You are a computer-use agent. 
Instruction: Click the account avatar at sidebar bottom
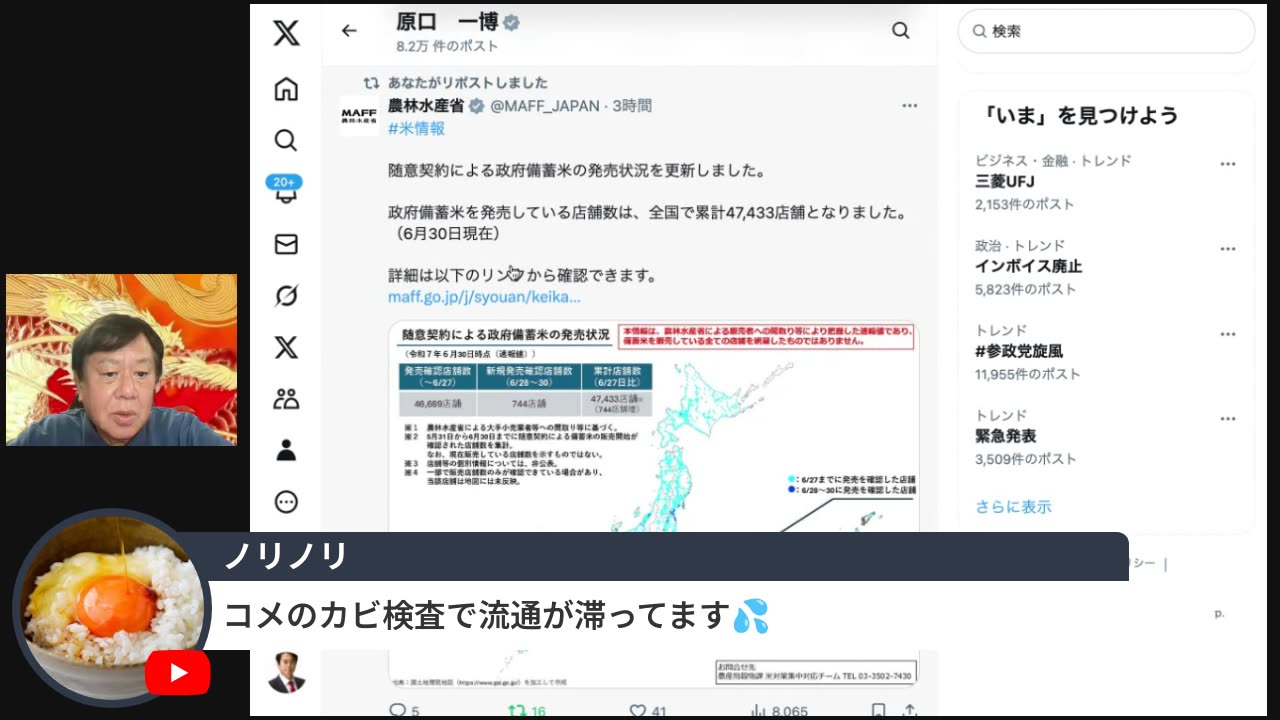[x=286, y=672]
